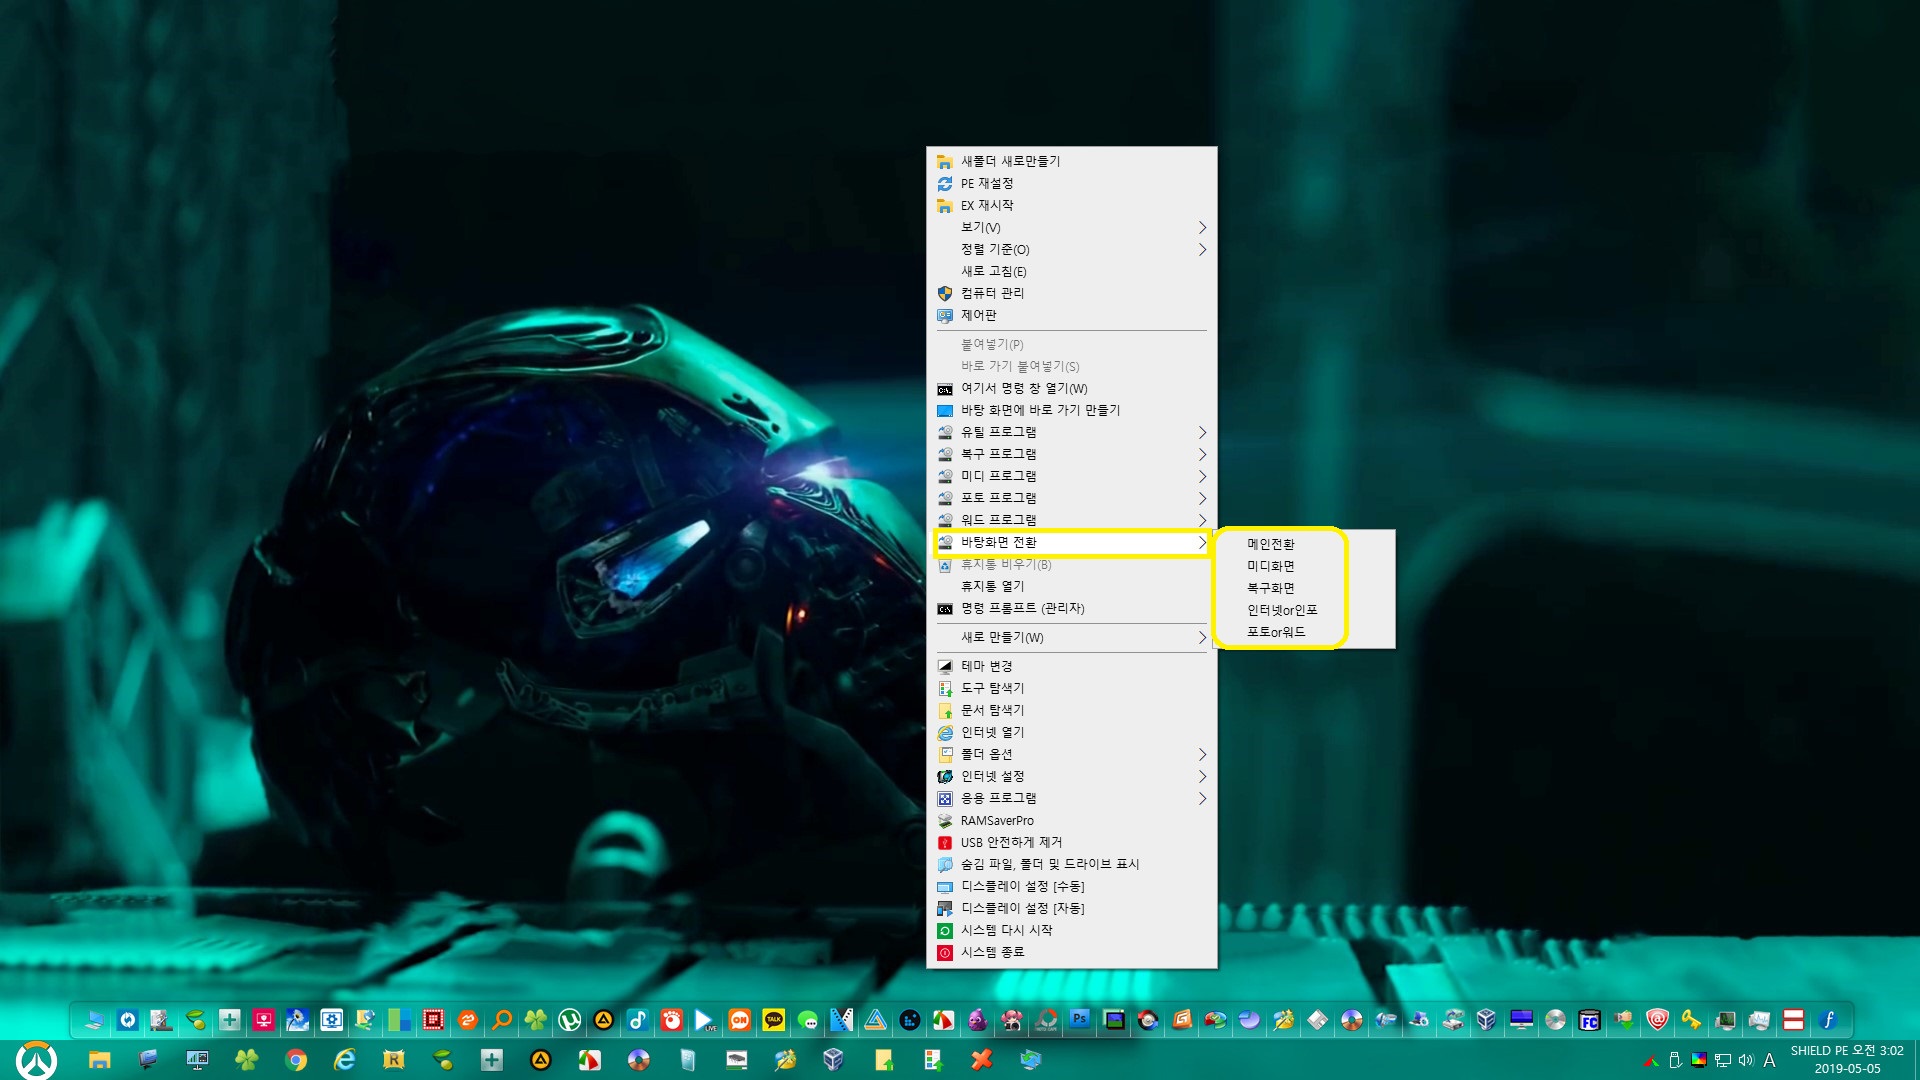Open 디스플레이 설정 [수동]
This screenshot has width=1920, height=1080.
click(1072, 886)
